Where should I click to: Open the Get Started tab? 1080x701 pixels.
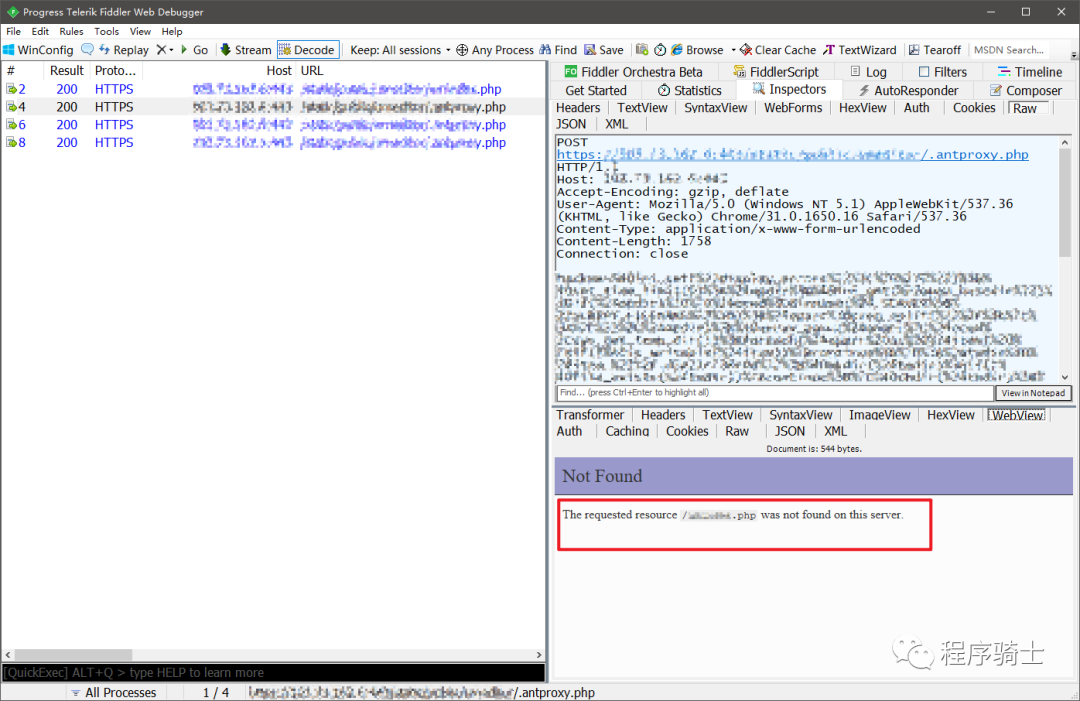coord(596,90)
